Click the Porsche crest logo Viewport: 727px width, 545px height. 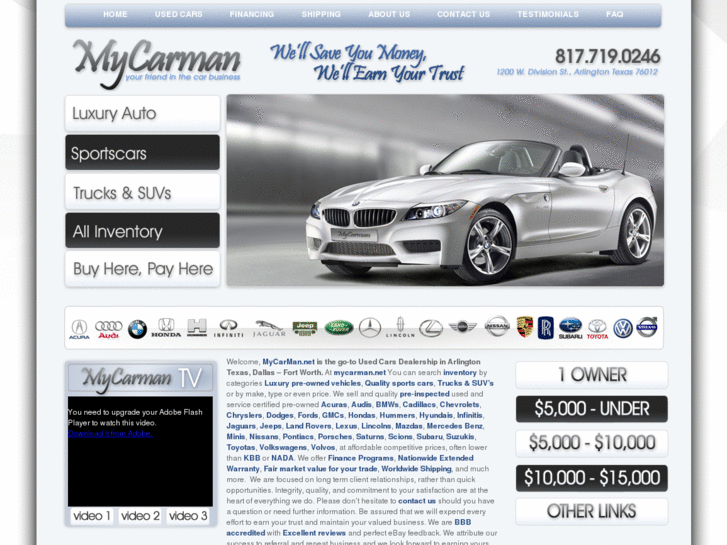[x=525, y=327]
